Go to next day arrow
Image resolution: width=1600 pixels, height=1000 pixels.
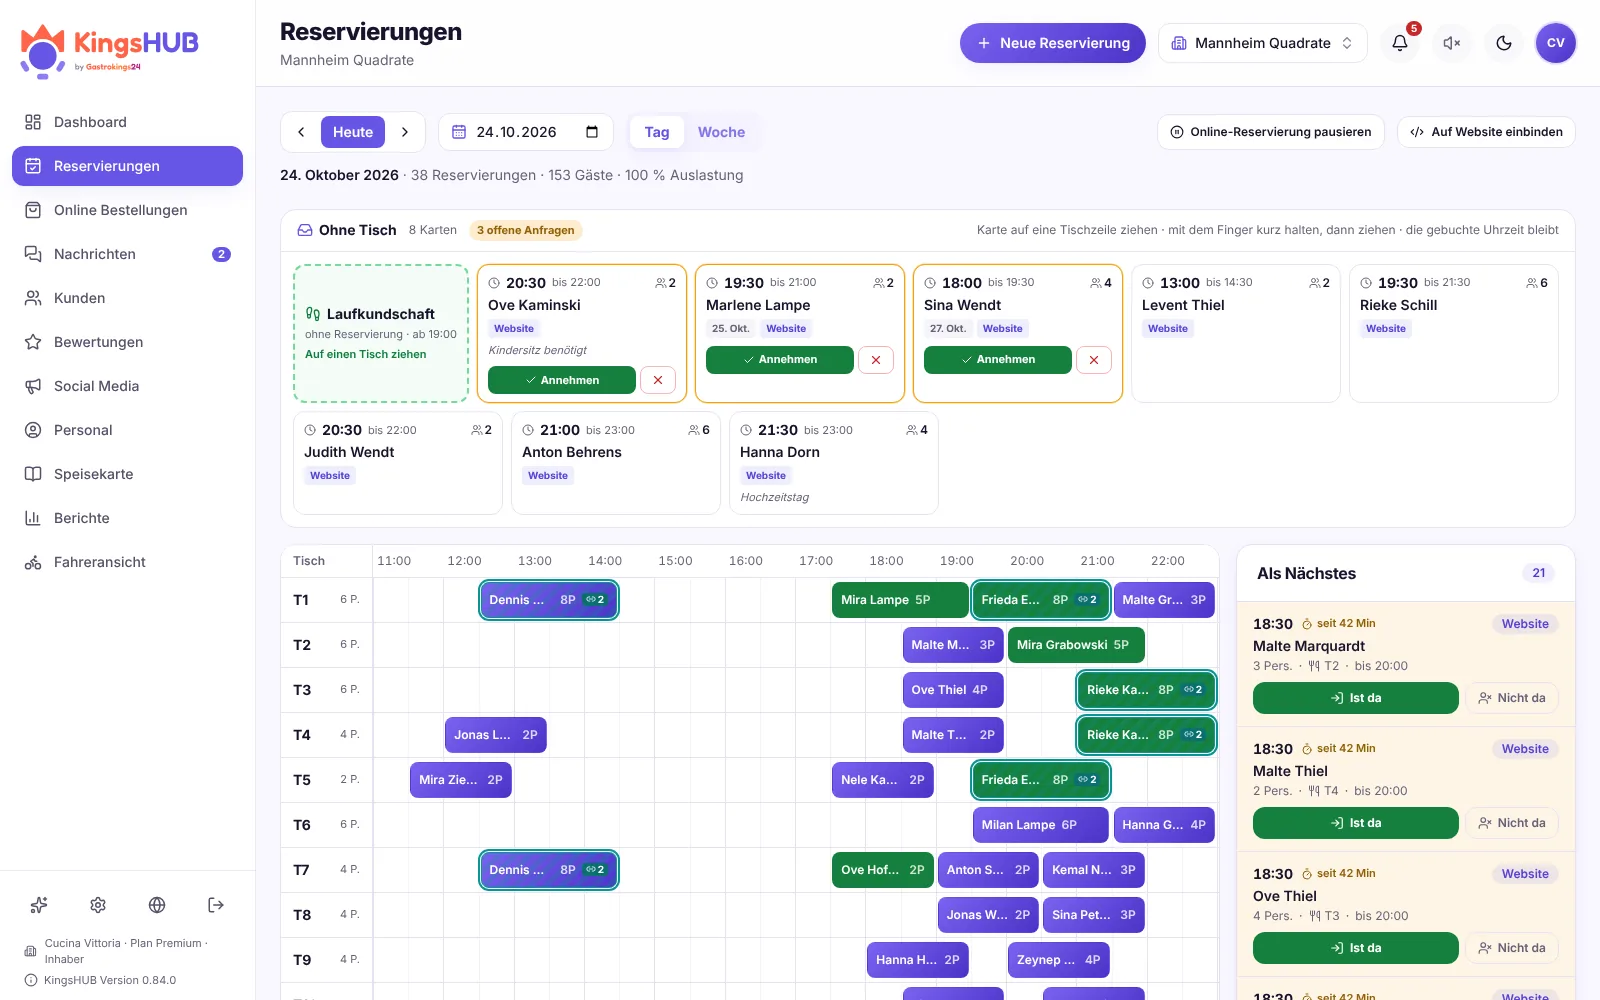(405, 132)
